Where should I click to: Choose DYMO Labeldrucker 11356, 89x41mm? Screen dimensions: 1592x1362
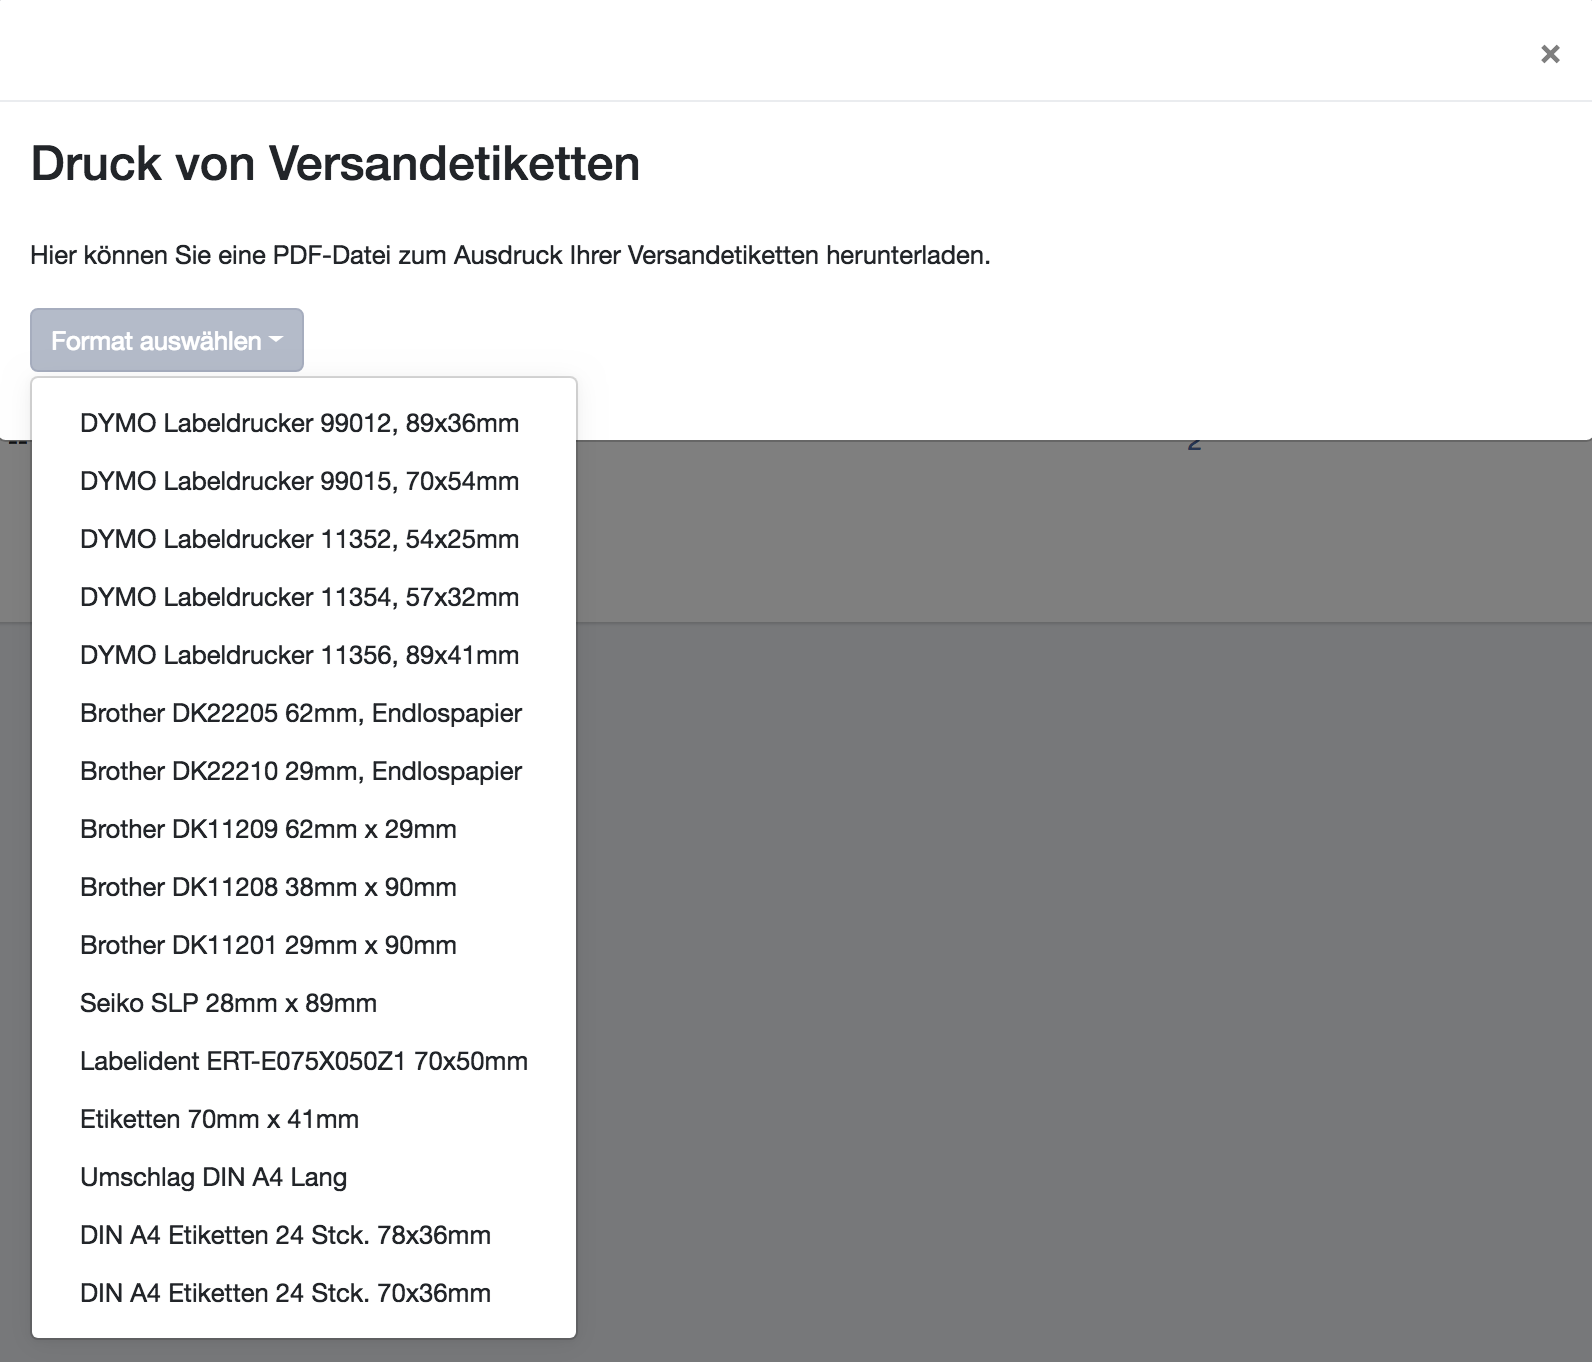(304, 655)
